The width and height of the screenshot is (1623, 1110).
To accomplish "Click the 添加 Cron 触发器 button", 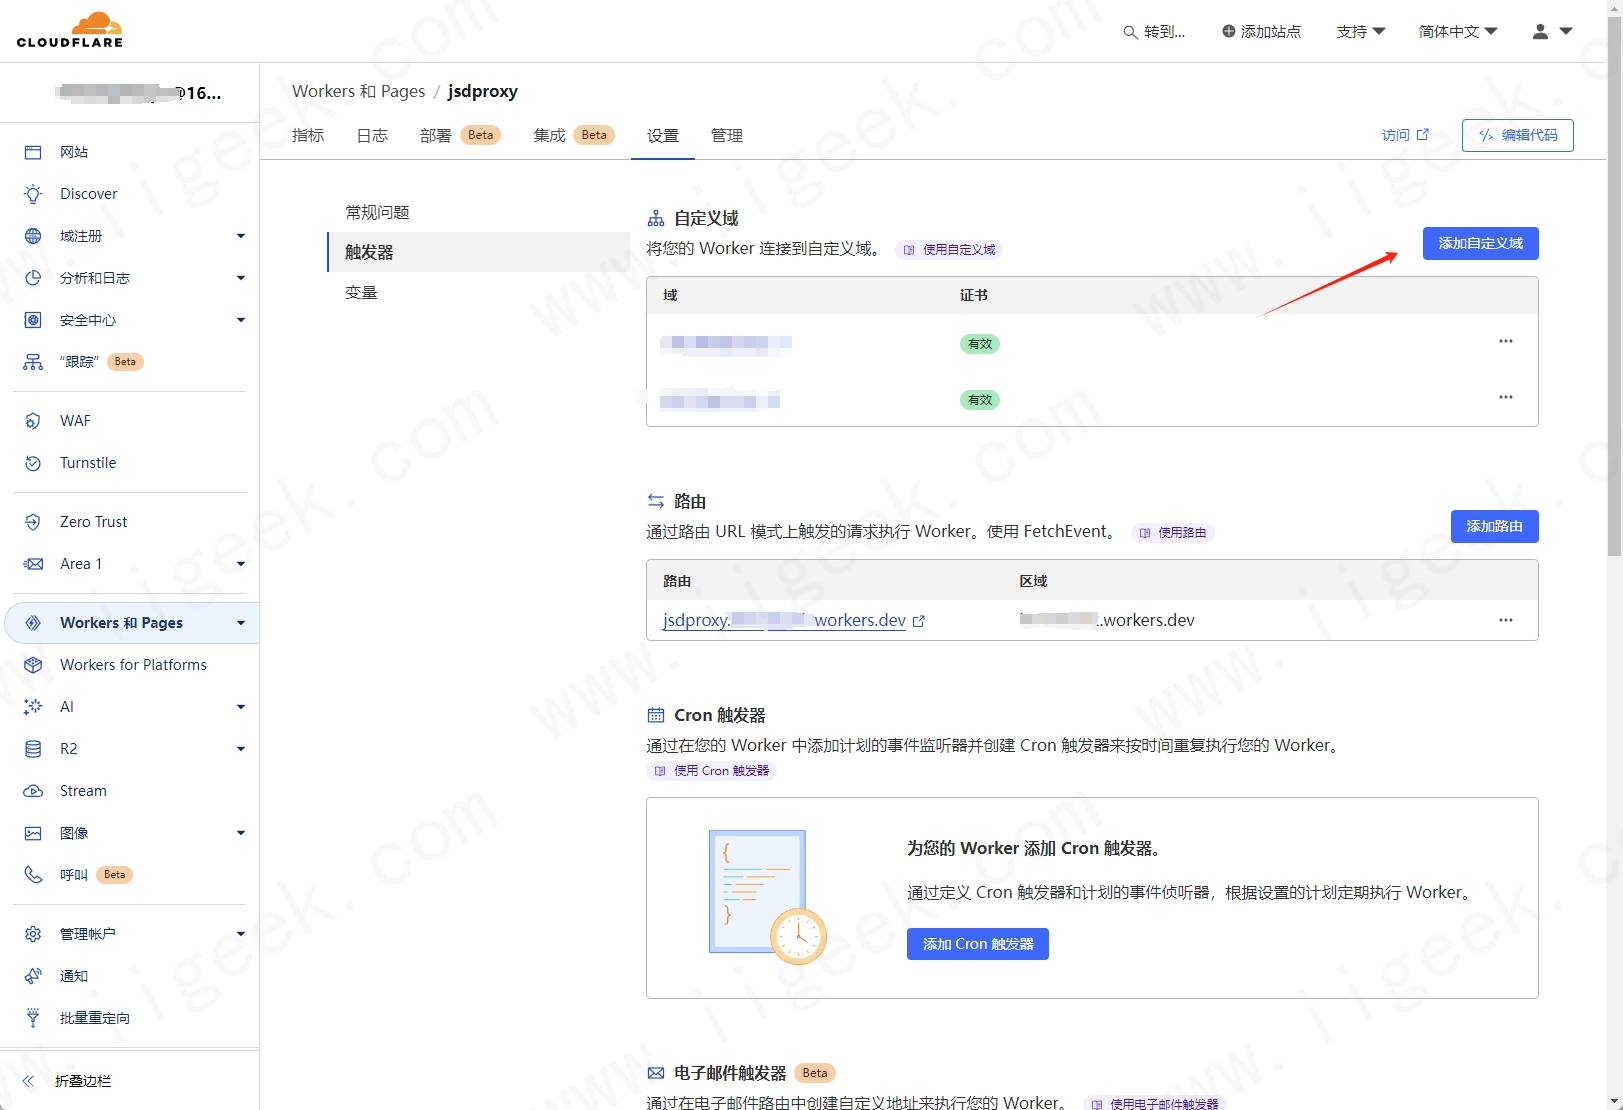I will coord(977,944).
